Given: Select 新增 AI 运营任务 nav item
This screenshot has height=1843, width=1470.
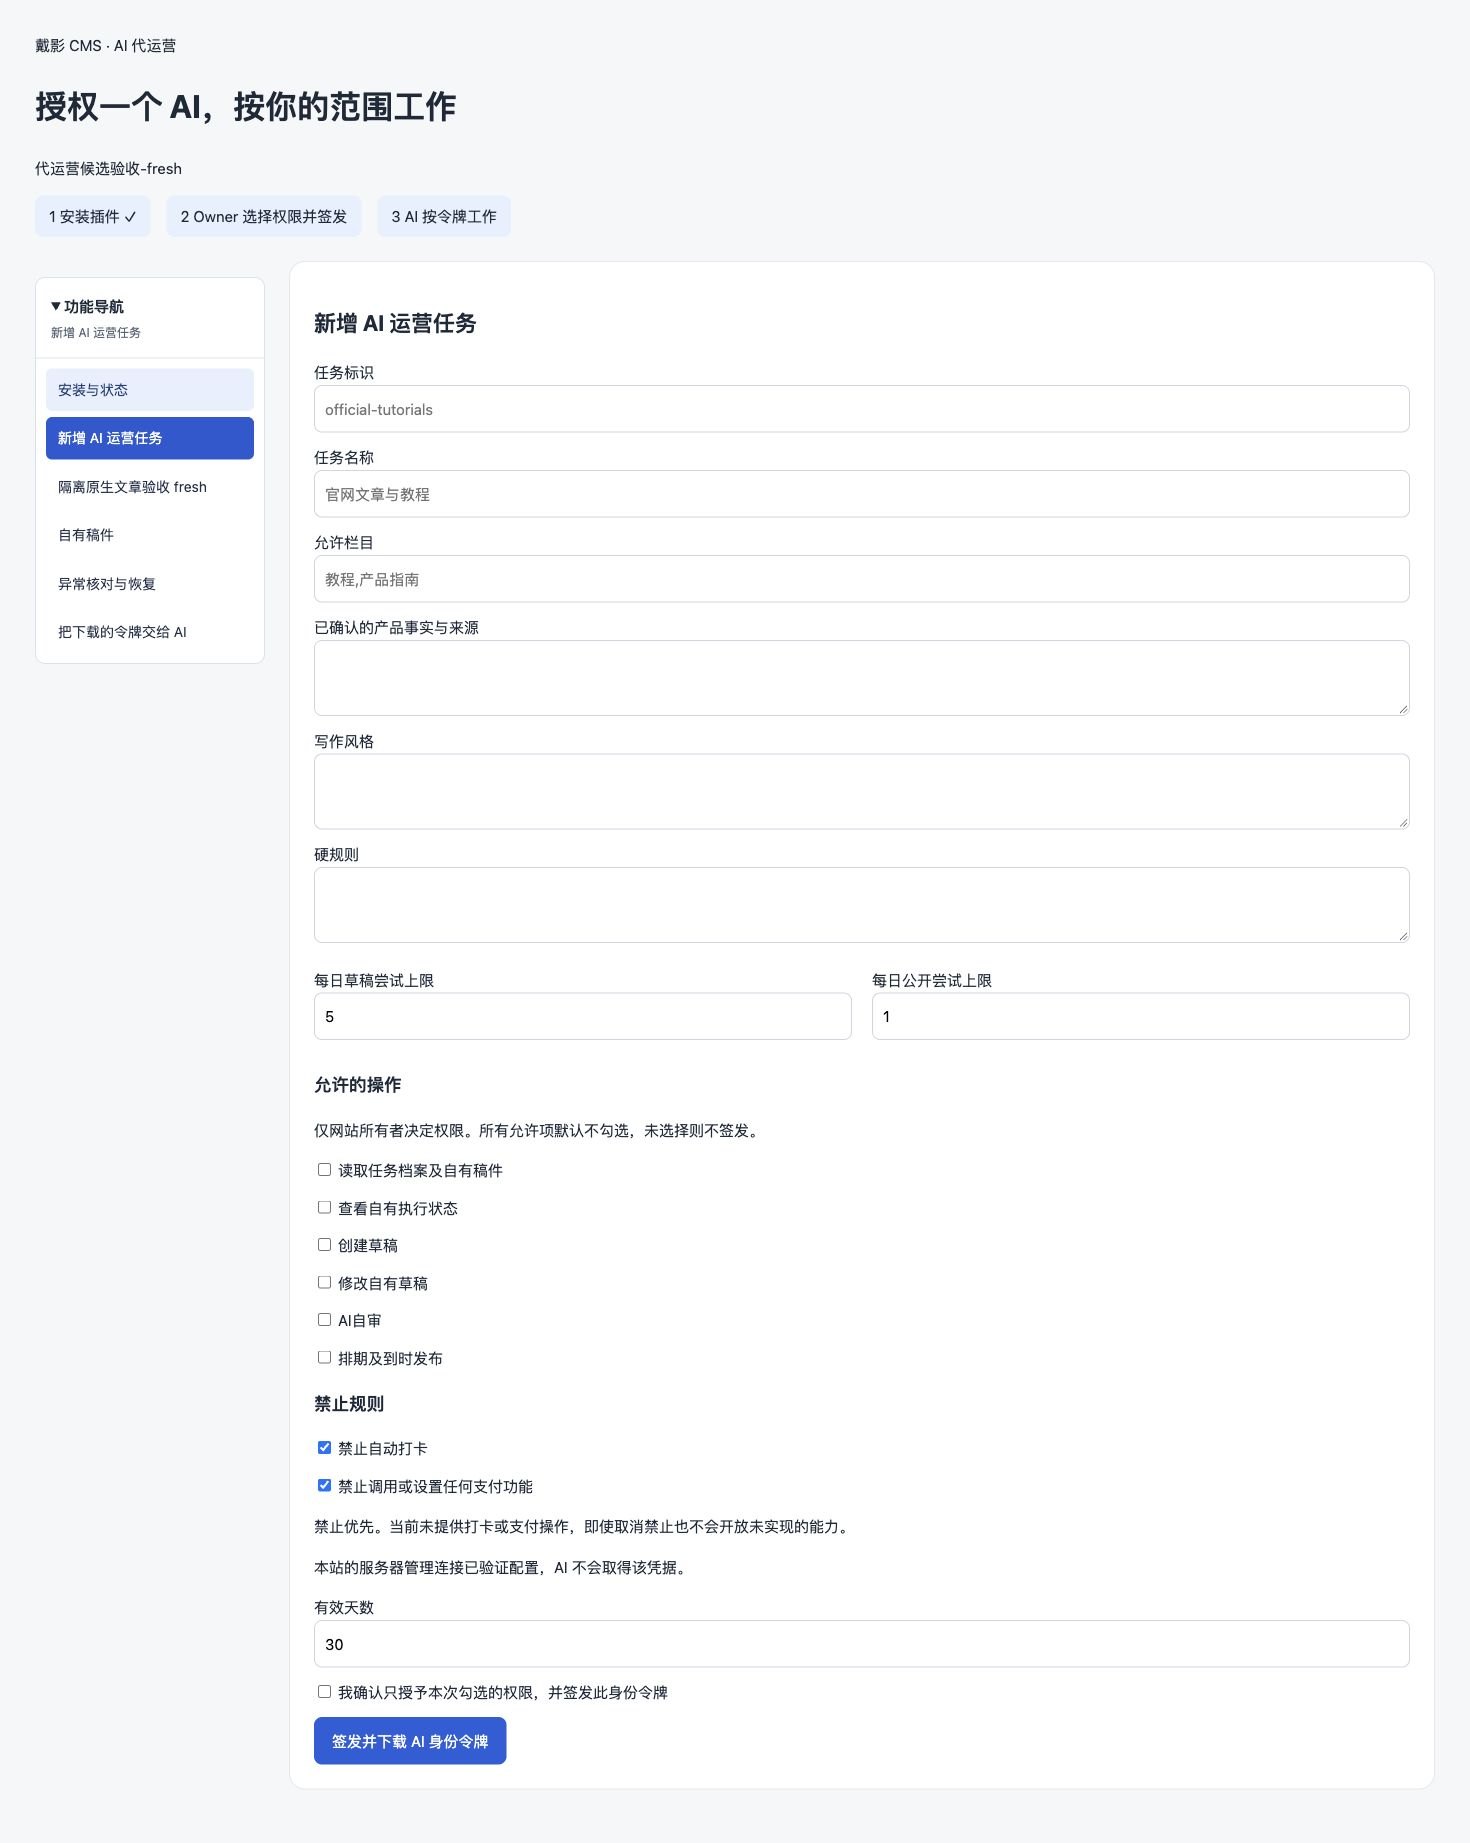Looking at the screenshot, I should (x=150, y=438).
